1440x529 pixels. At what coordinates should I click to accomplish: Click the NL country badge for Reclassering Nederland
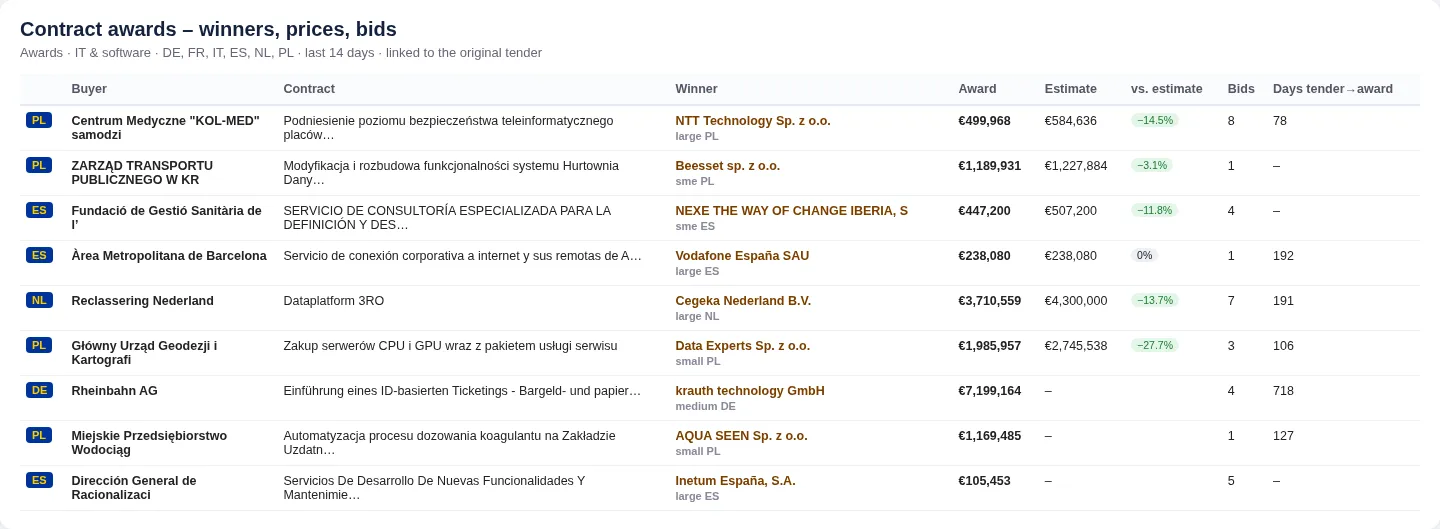pyautogui.click(x=39, y=300)
